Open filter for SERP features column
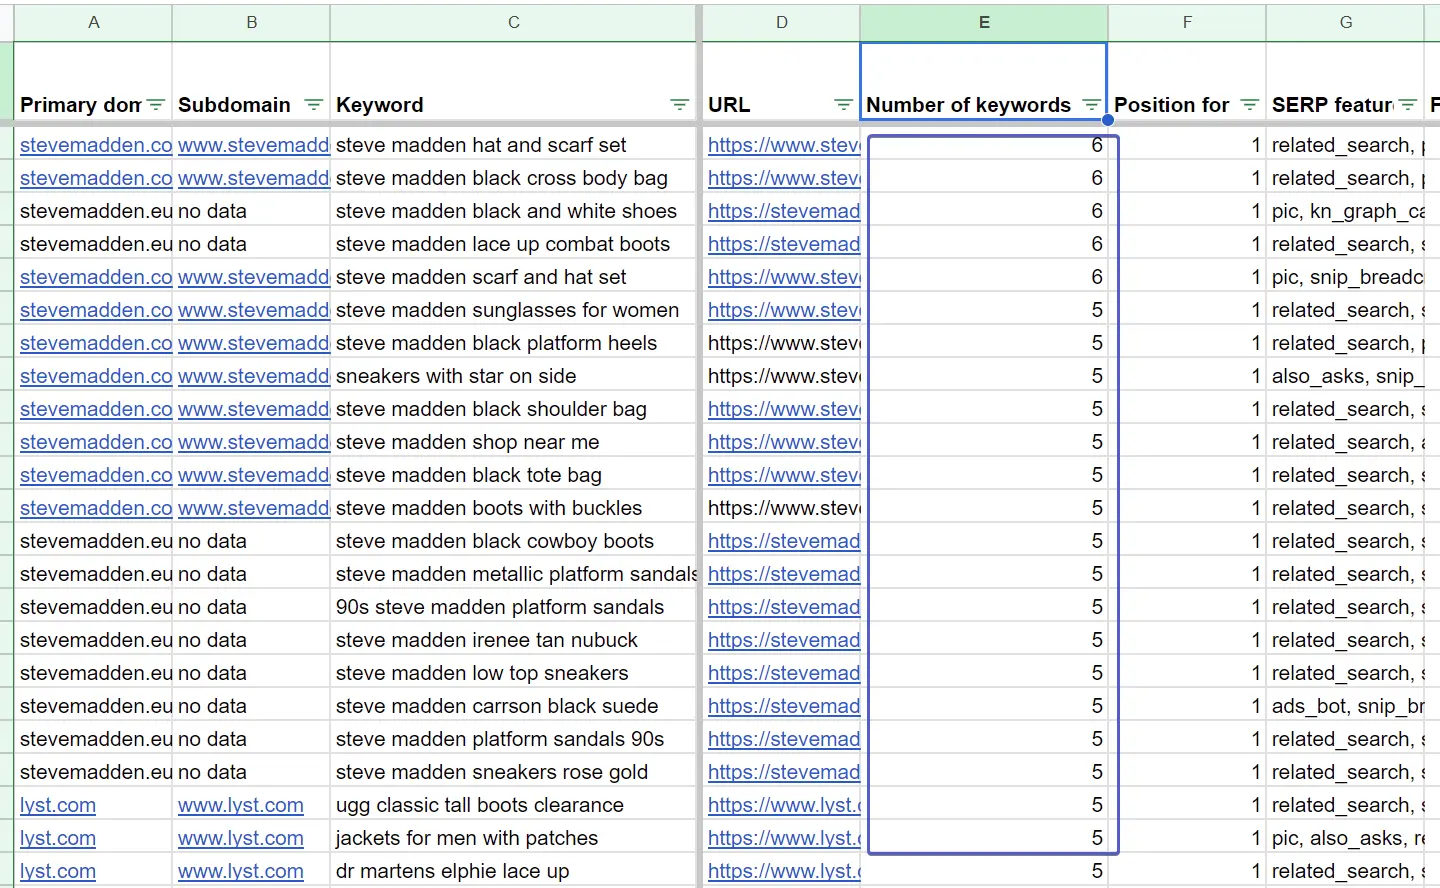Screen dimensions: 1440x888 pyautogui.click(x=1407, y=105)
